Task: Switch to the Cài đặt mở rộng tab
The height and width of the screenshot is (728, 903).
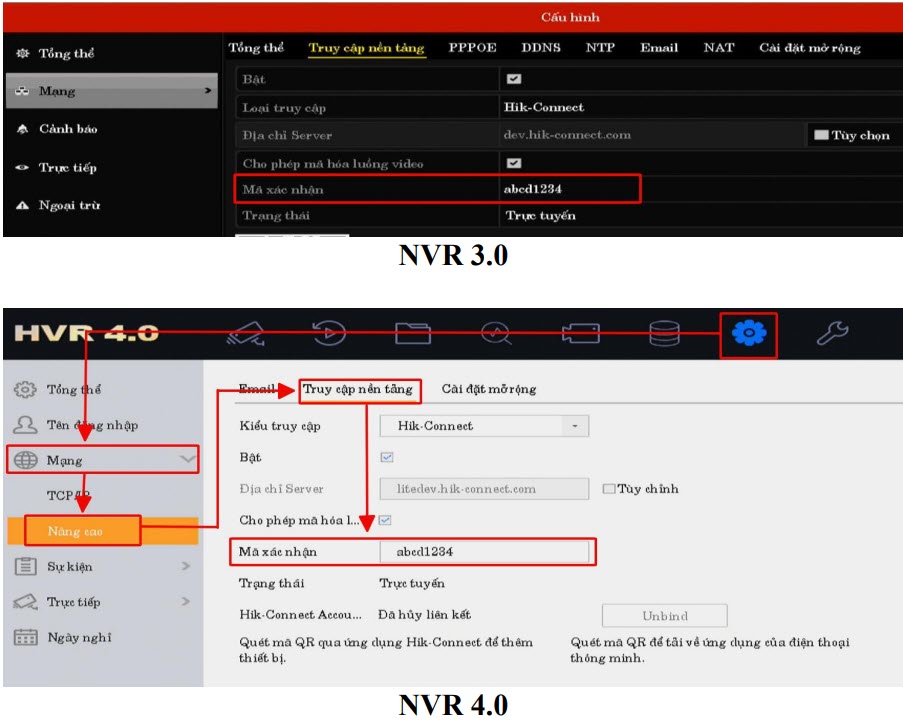Action: pos(489,389)
